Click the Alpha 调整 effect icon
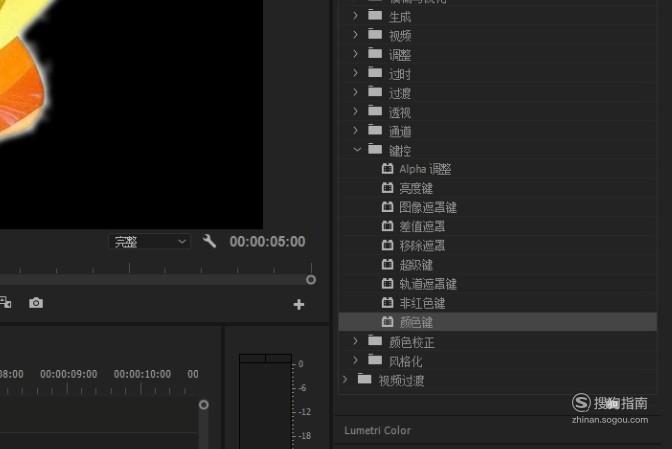672x449 pixels. [387, 168]
